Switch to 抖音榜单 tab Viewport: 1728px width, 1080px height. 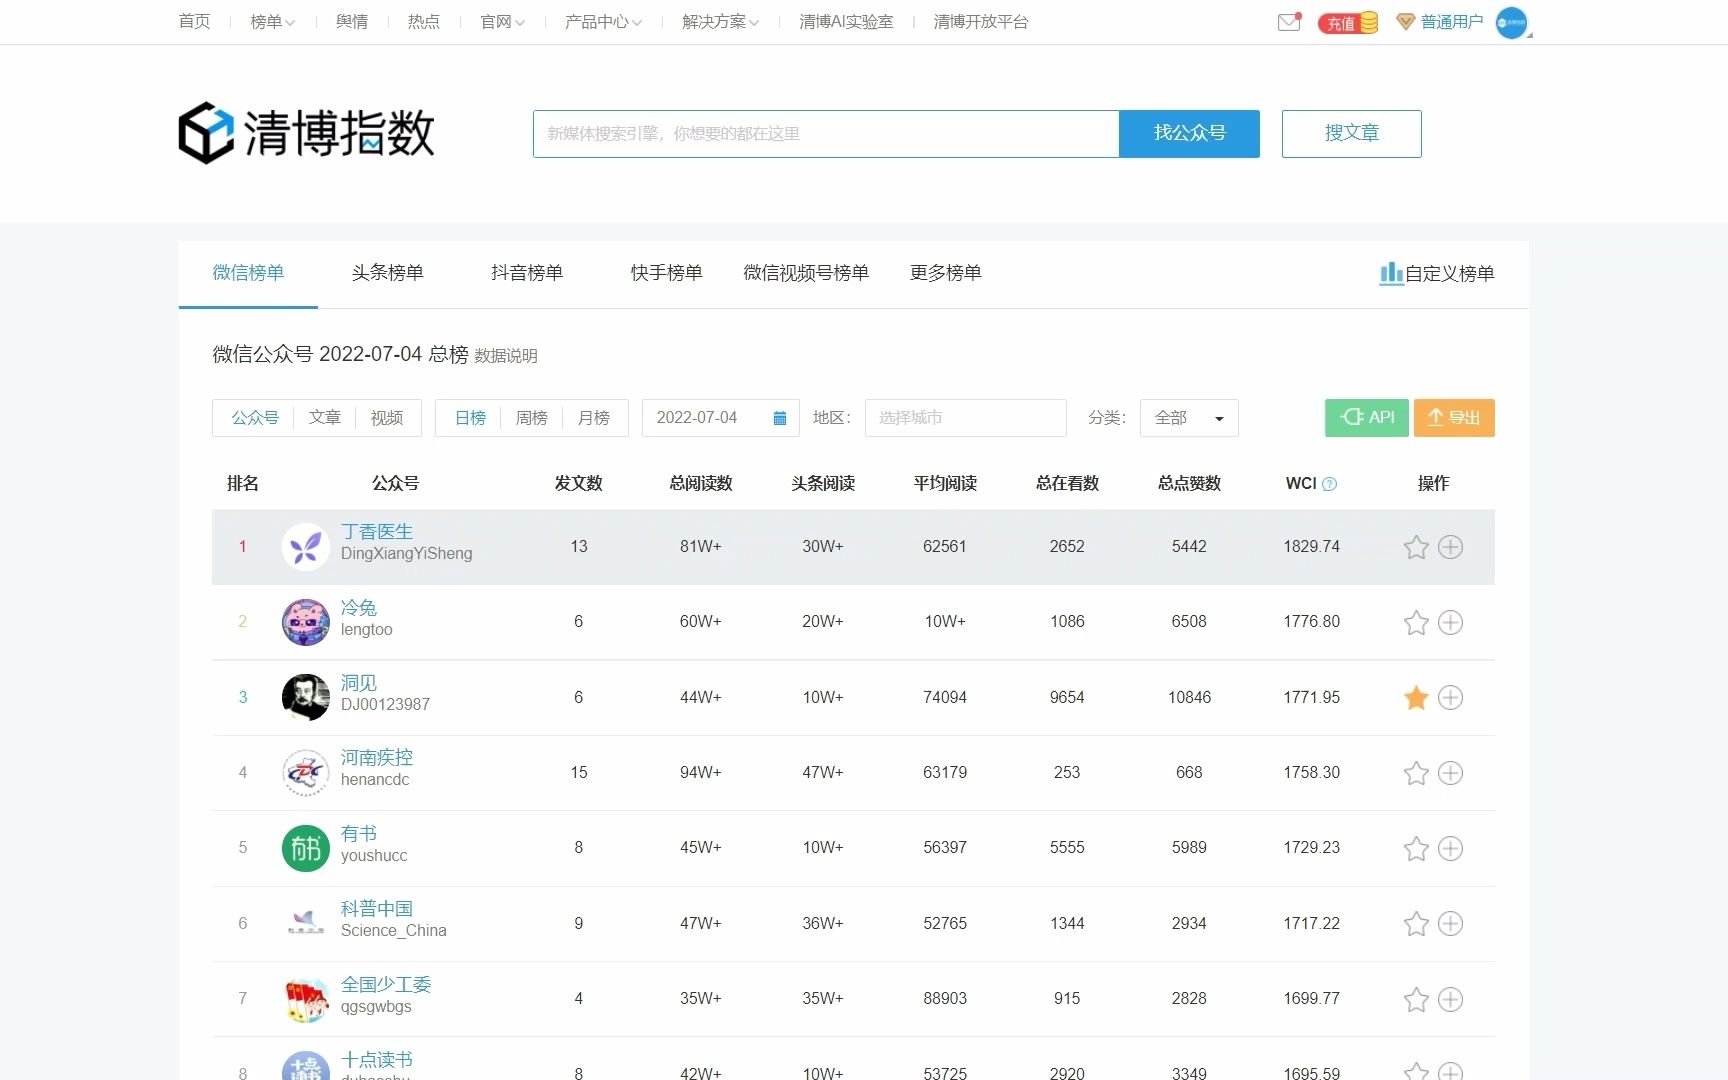(x=527, y=273)
